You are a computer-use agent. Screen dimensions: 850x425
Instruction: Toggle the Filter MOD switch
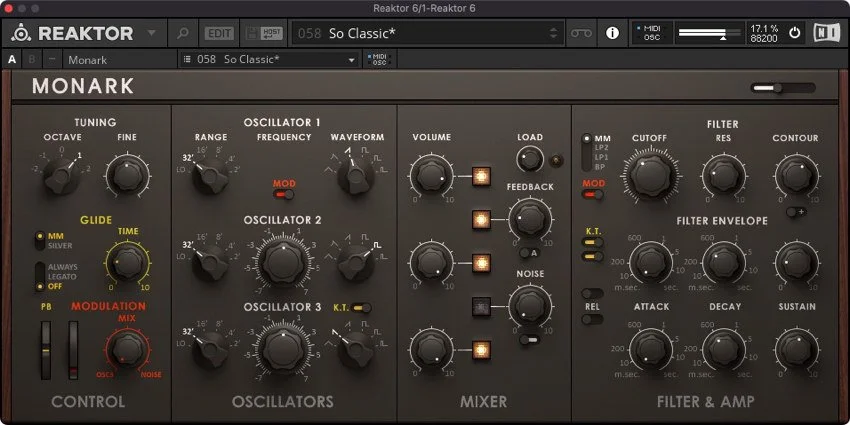point(593,194)
